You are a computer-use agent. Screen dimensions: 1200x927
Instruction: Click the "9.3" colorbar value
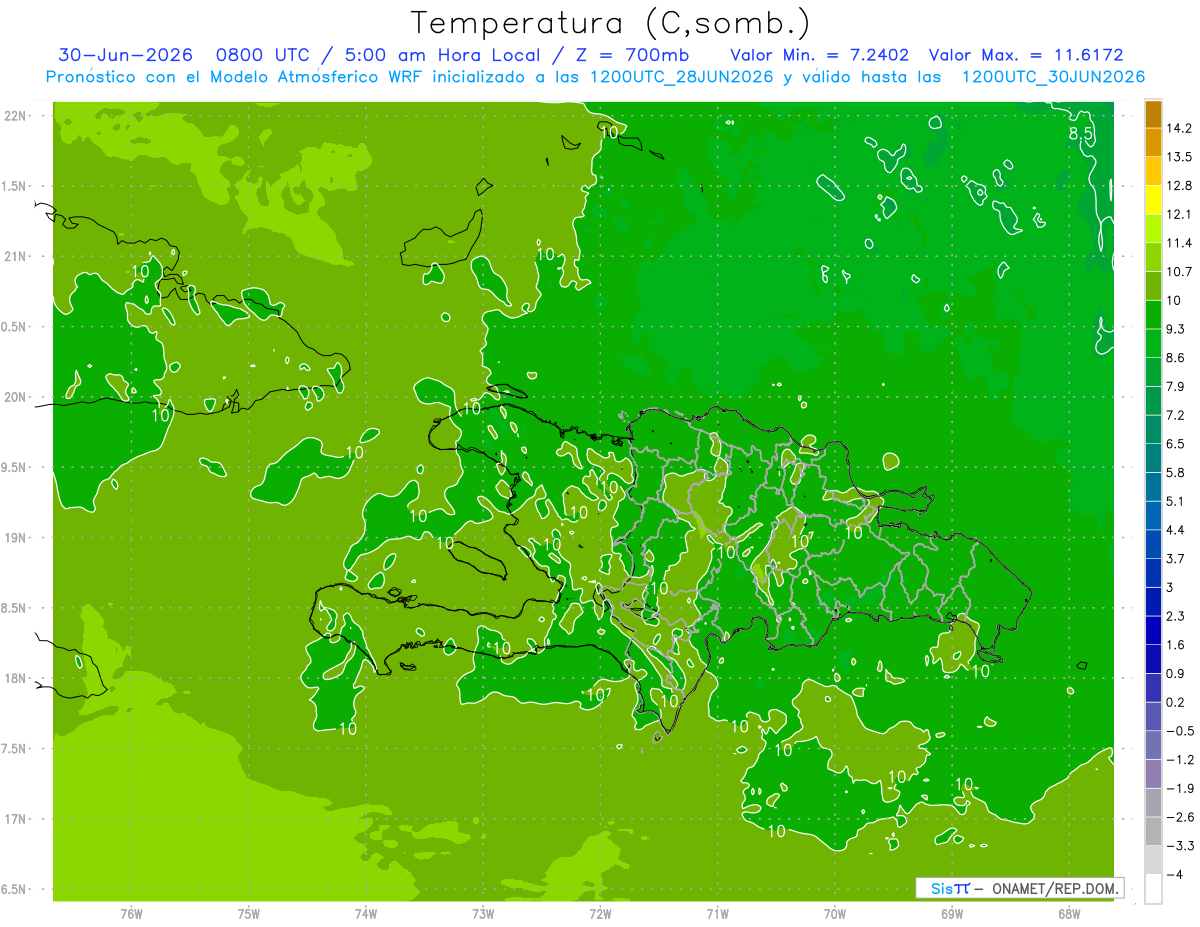click(x=1176, y=329)
